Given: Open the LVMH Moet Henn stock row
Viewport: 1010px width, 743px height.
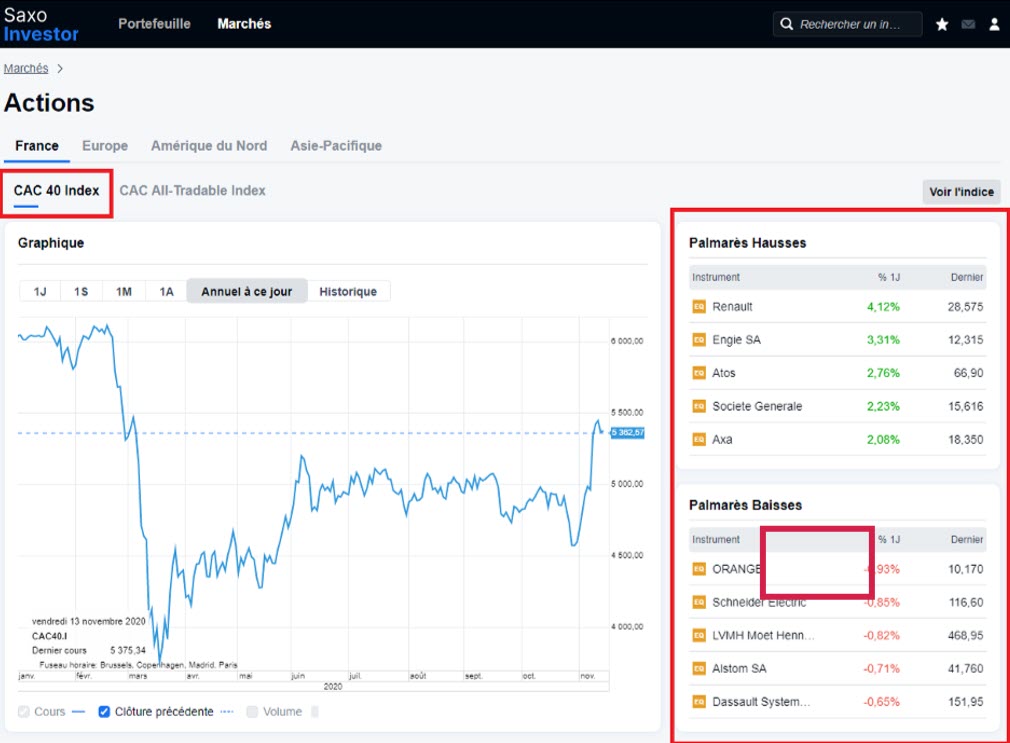Looking at the screenshot, I should point(837,635).
